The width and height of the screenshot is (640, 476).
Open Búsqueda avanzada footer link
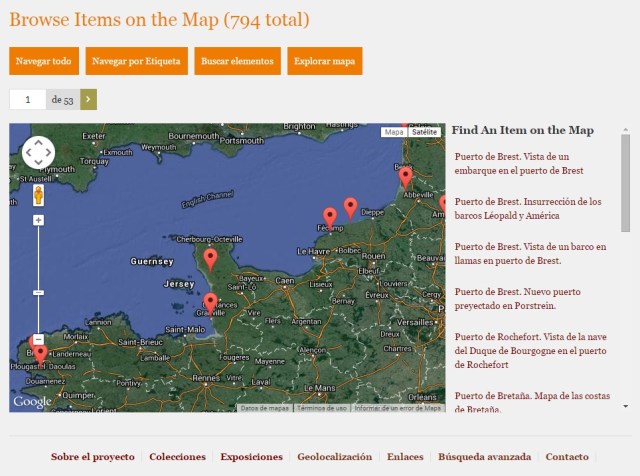click(484, 457)
